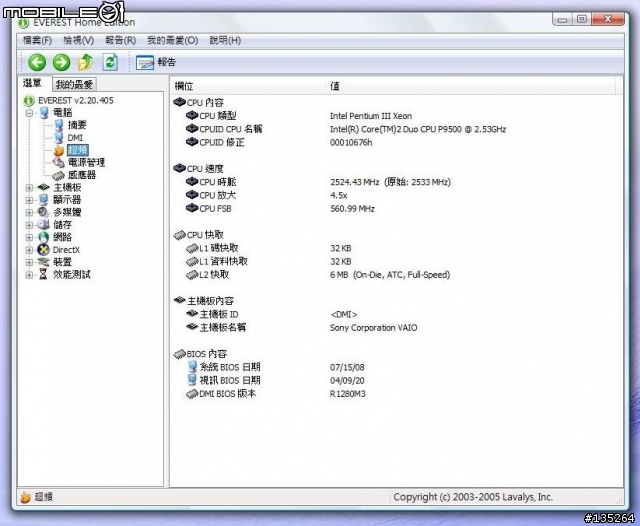Viewport: 640px width, 526px height.
Task: Switch to the 我的最愛 tab
Action: (x=74, y=84)
